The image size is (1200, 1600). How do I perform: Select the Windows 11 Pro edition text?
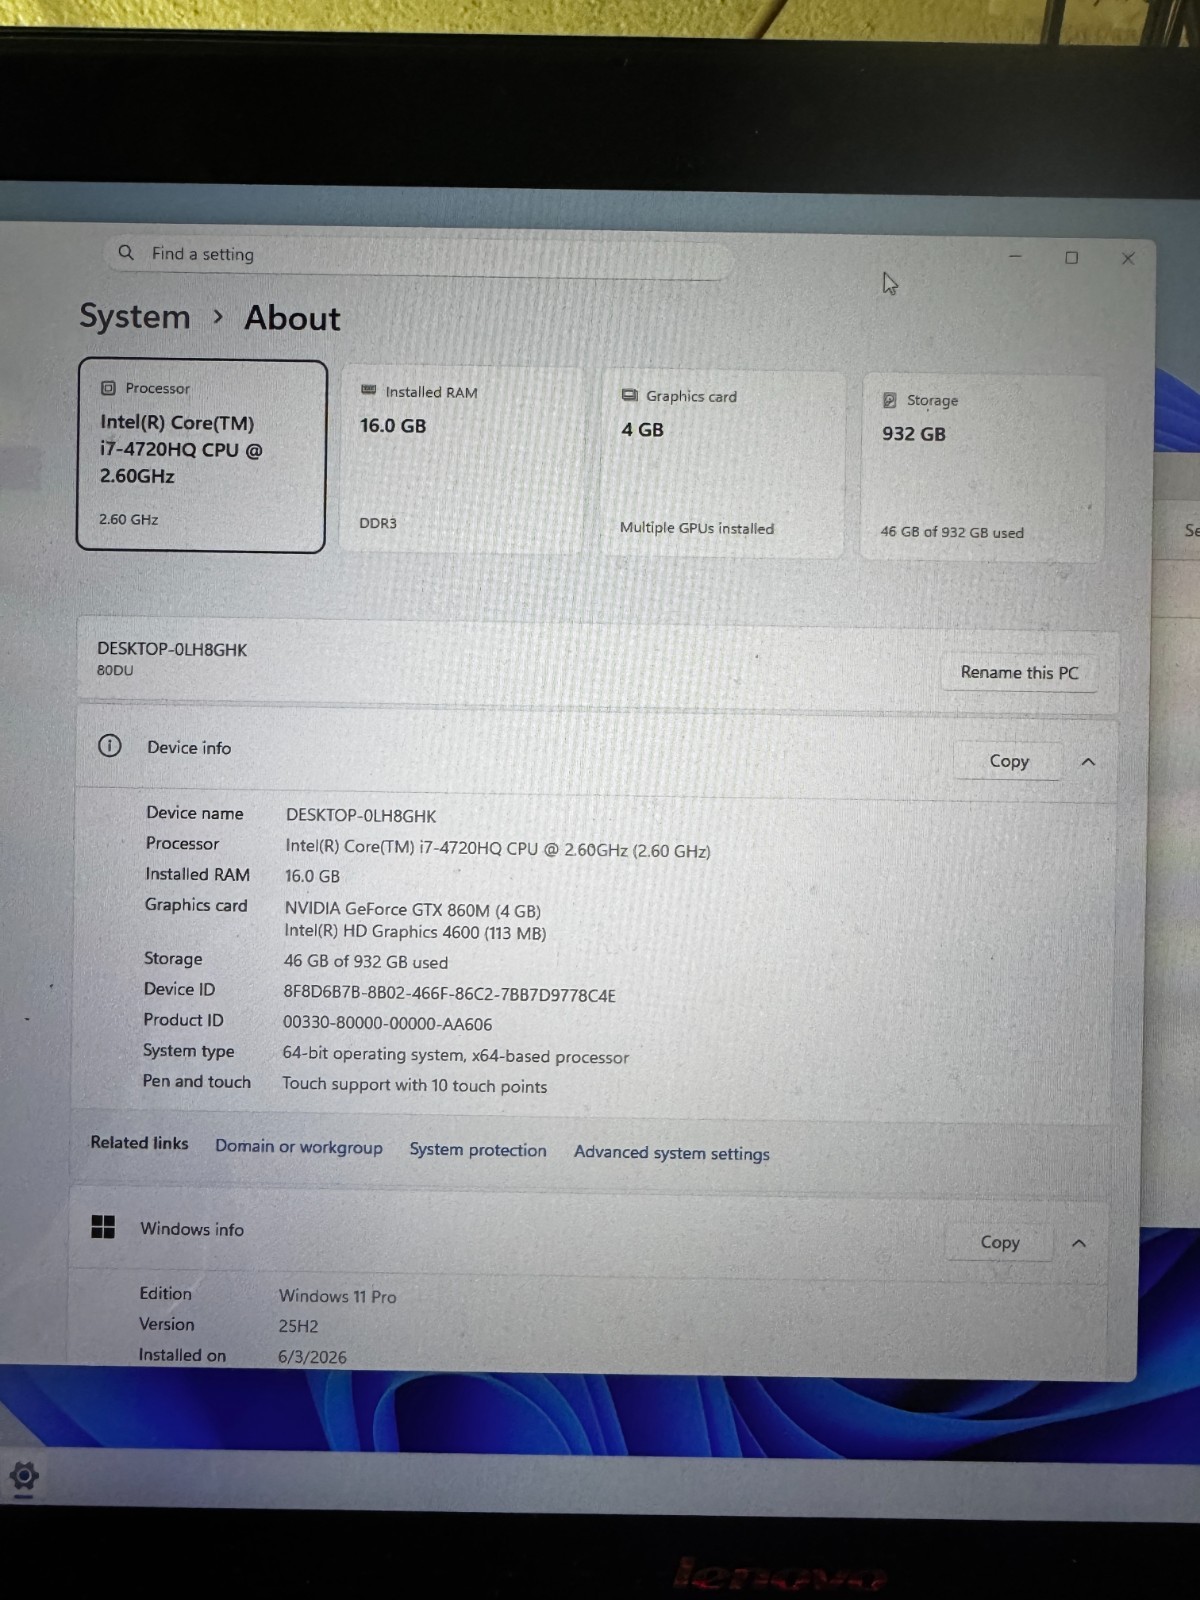pos(337,1296)
